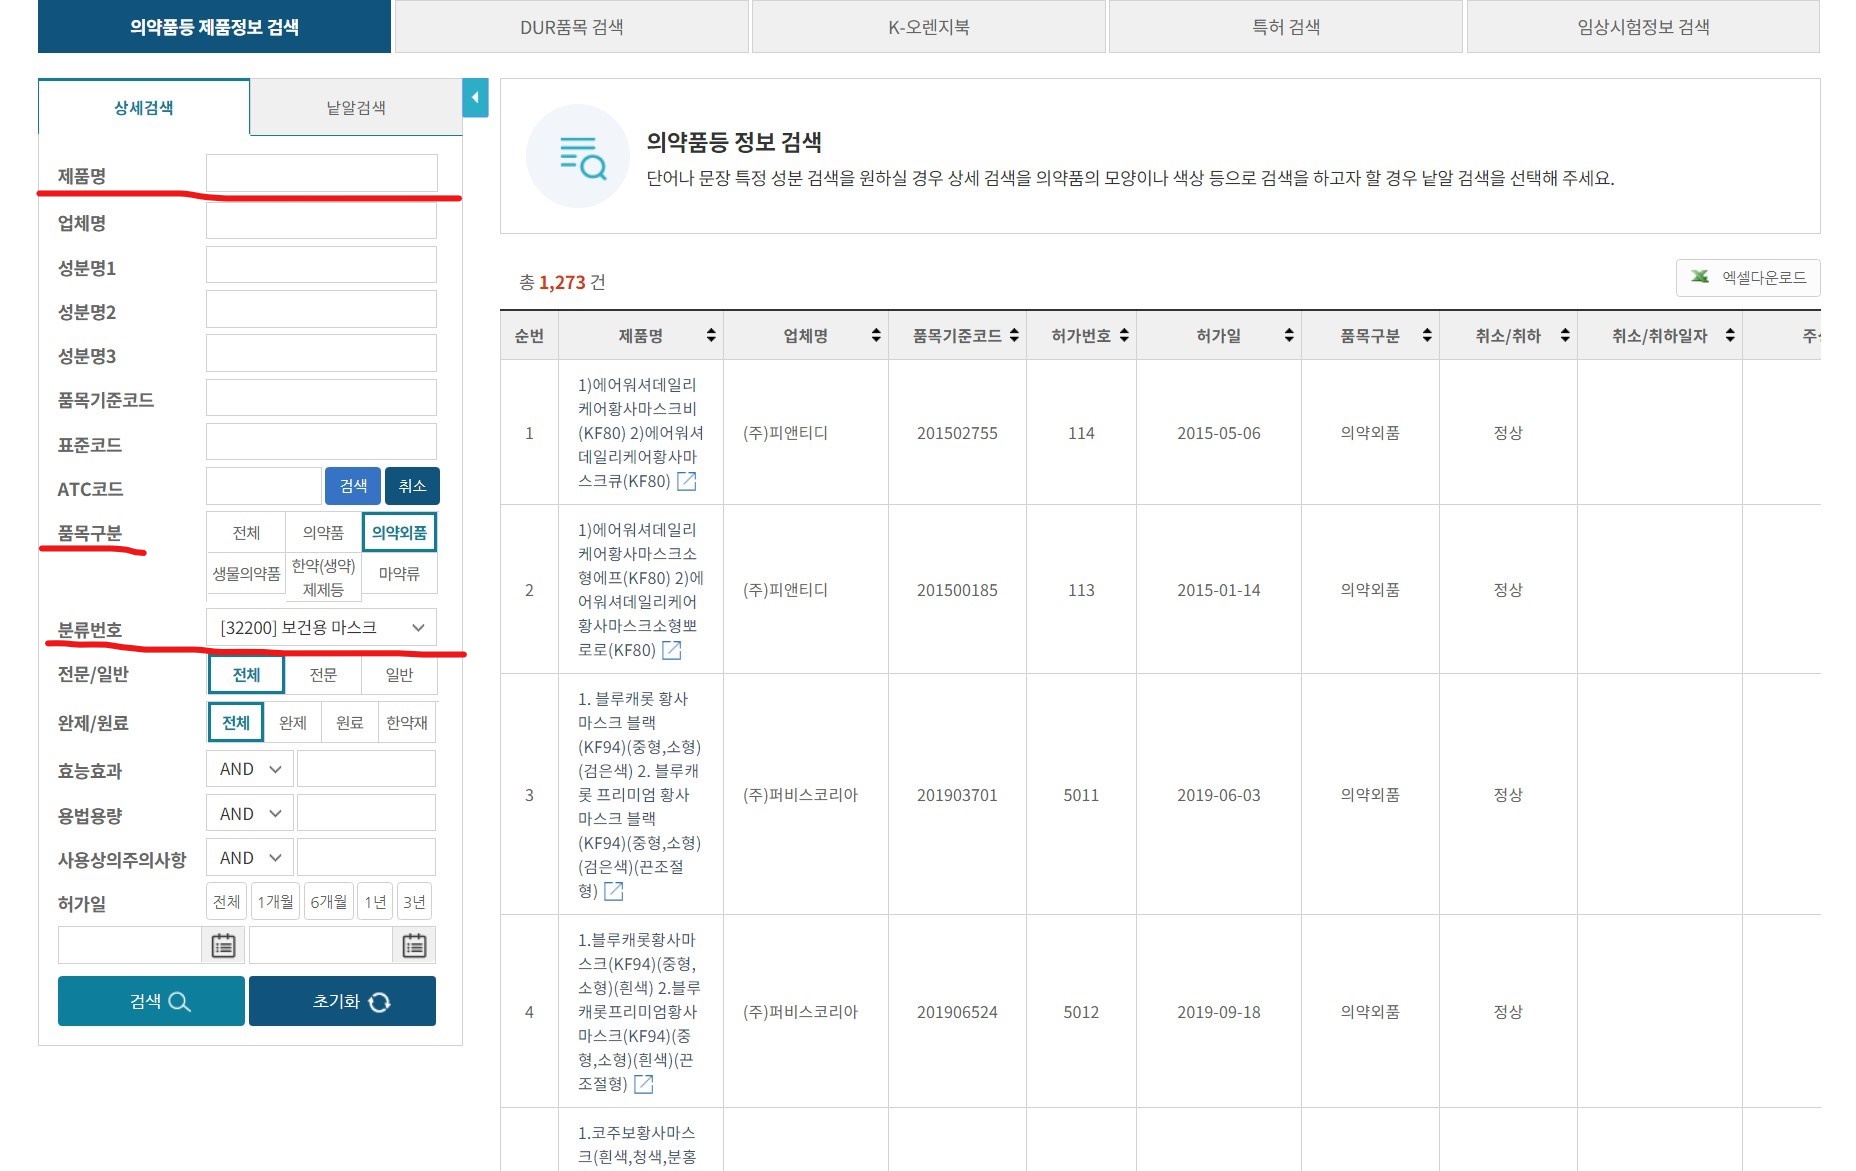Select 전체 in 품목구분 options
This screenshot has height=1171, width=1856.
(246, 533)
